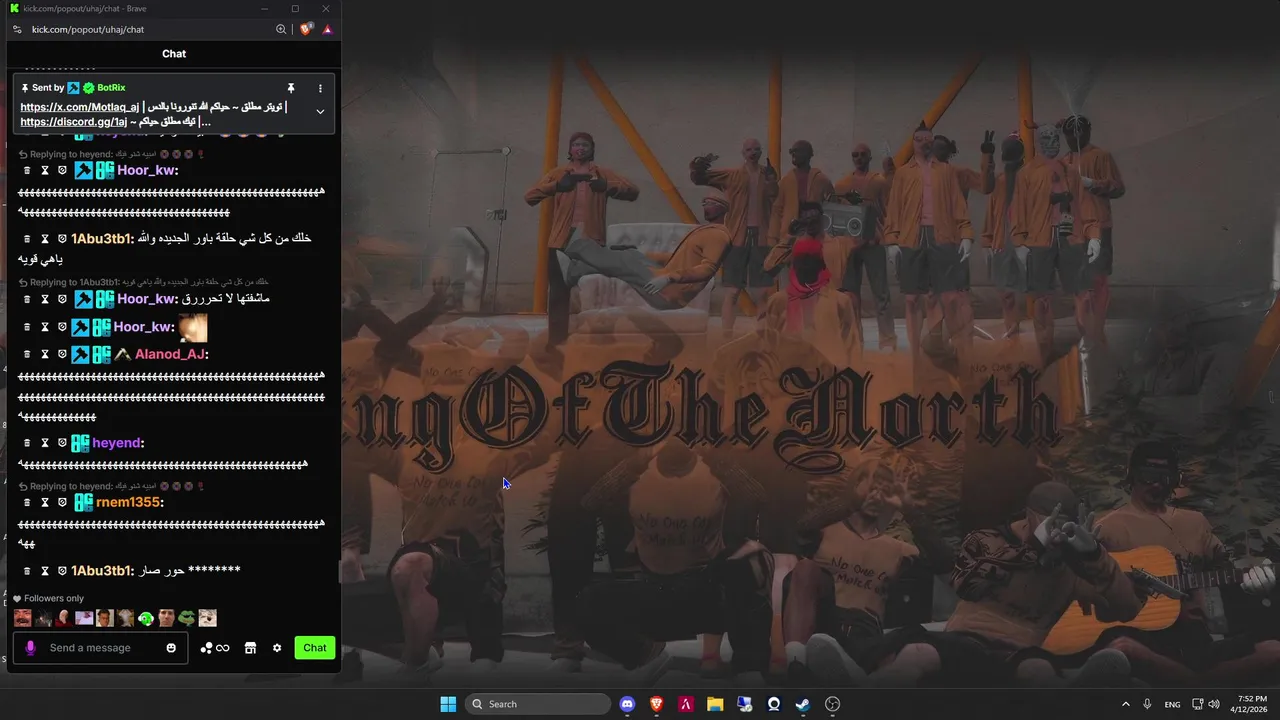Open chat settings gear icon
1280x720 pixels.
click(x=277, y=648)
